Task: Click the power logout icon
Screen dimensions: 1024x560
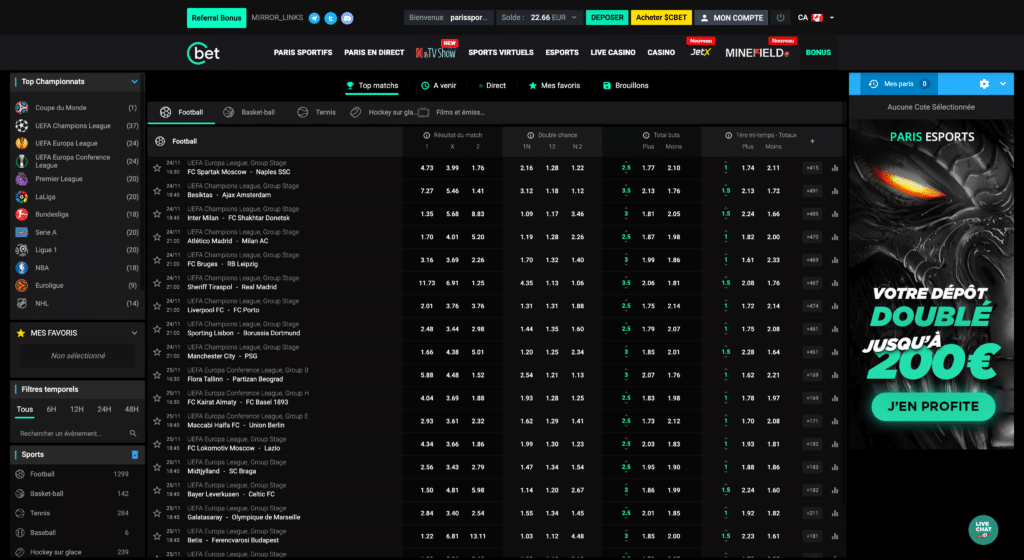Action: (x=780, y=18)
